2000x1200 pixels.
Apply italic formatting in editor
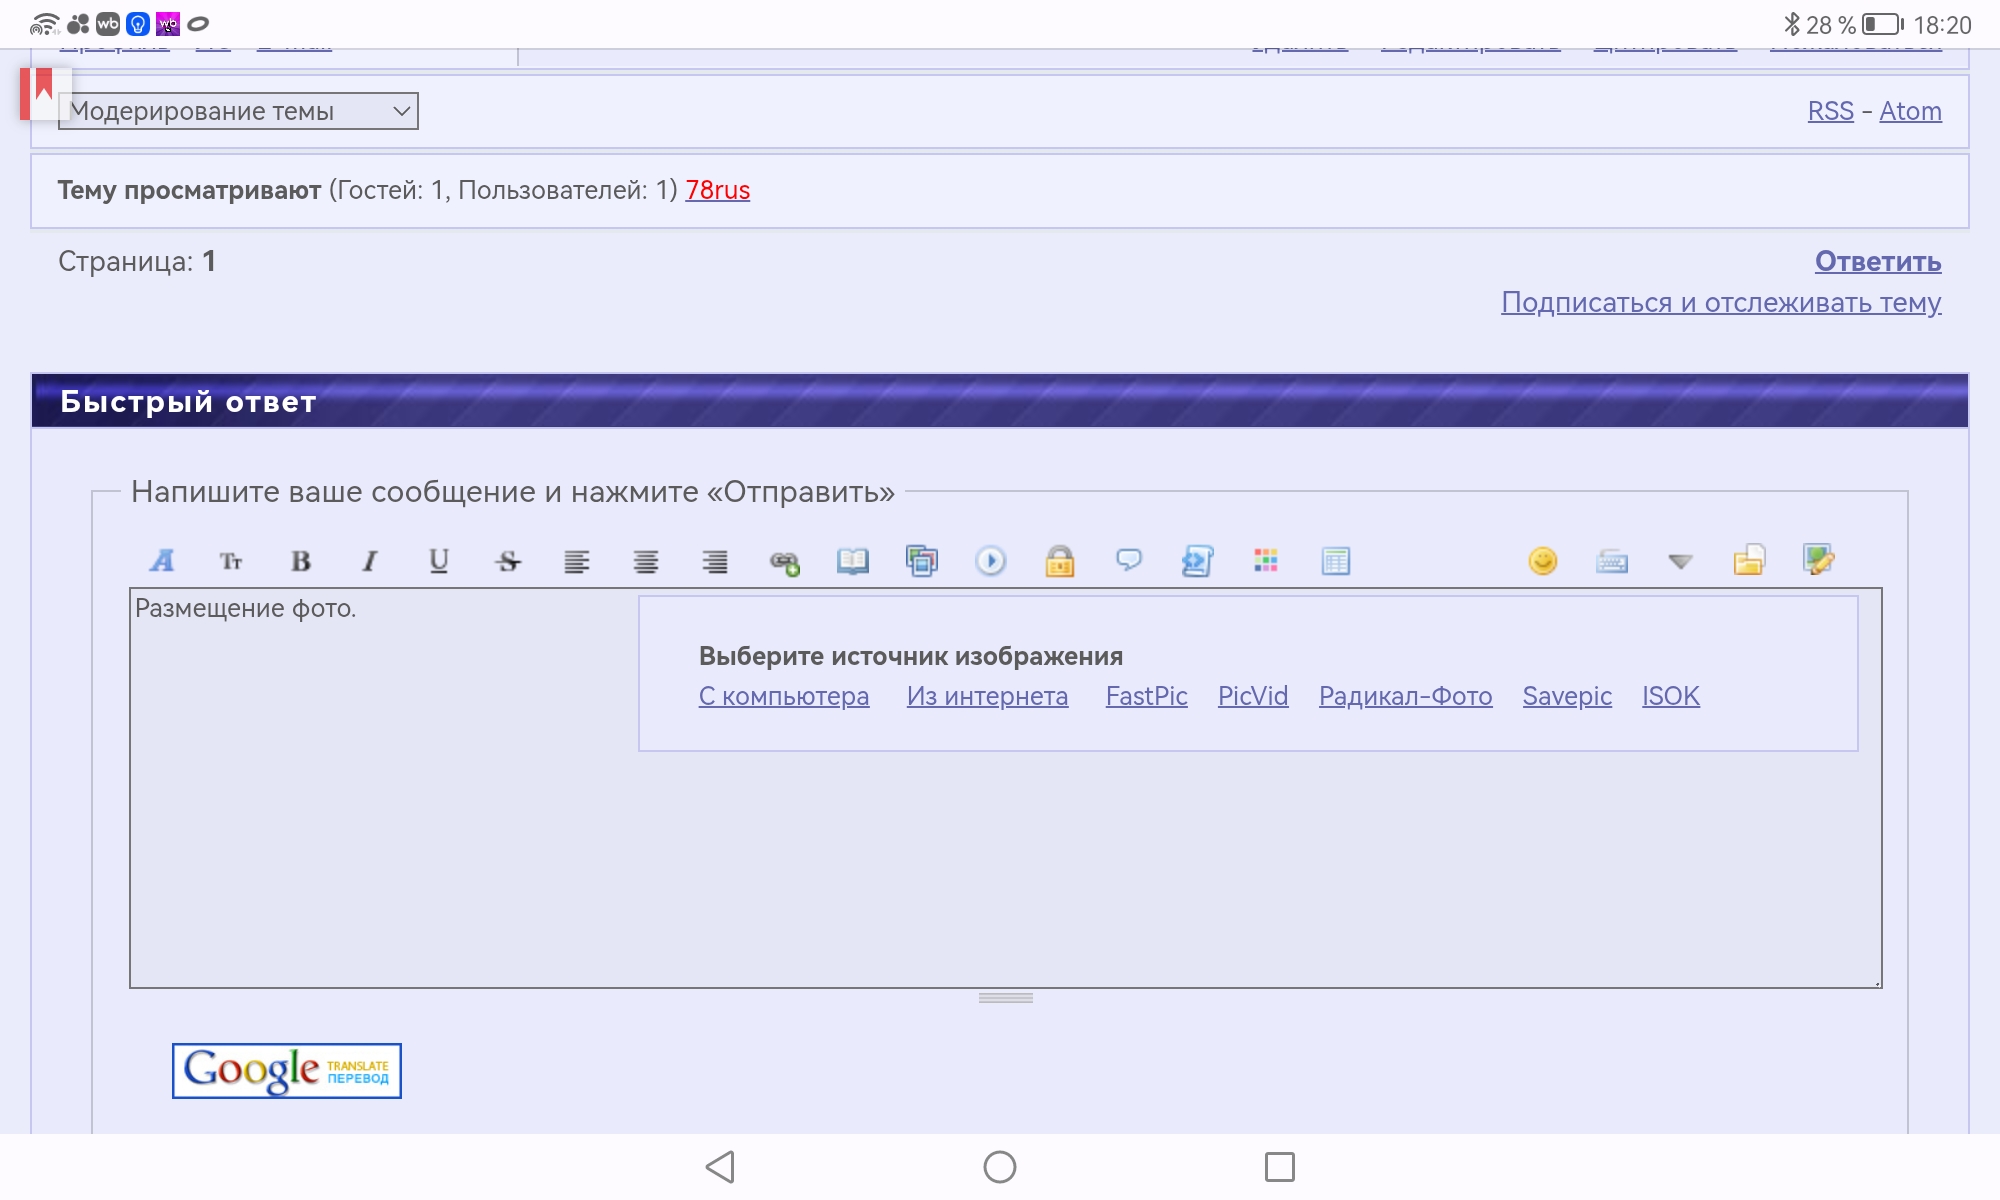tap(370, 561)
